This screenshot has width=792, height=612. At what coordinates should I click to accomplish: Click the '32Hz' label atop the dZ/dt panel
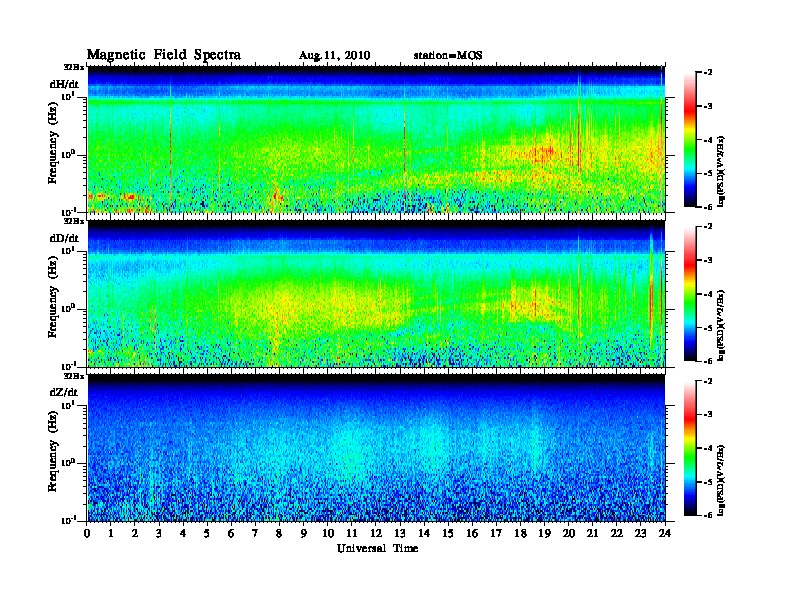[x=74, y=376]
